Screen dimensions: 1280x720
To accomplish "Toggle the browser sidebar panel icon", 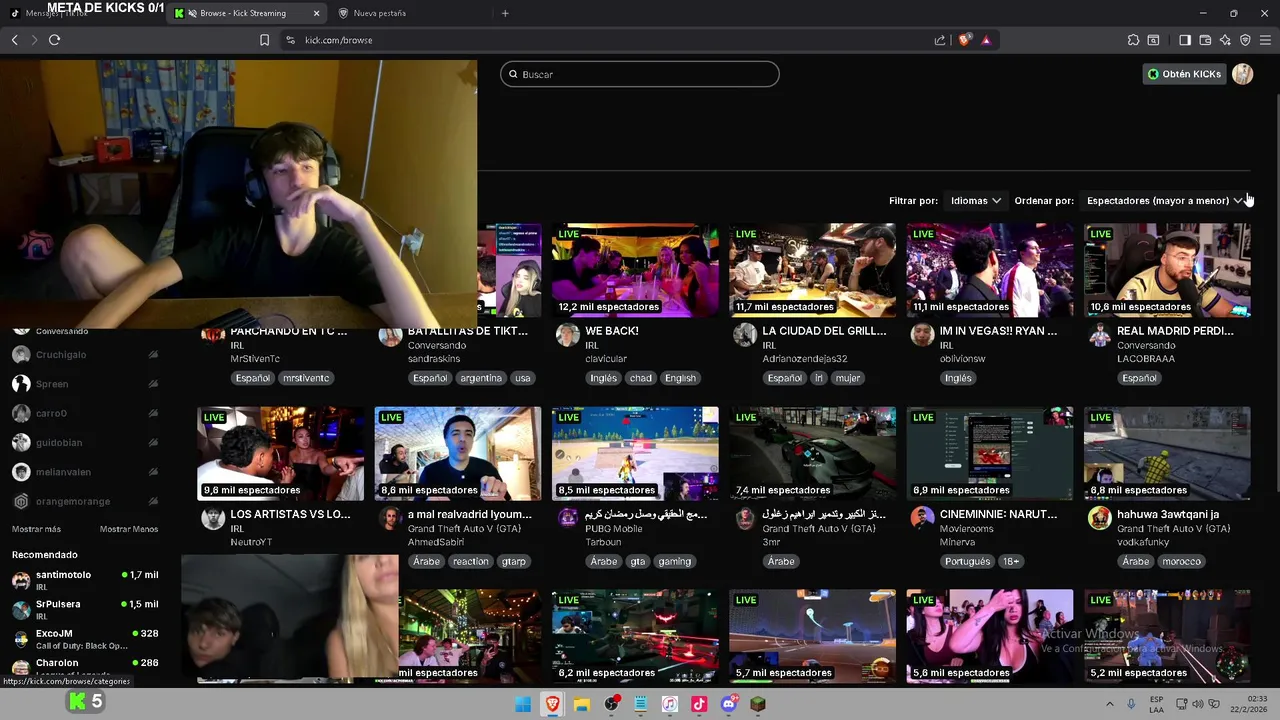I will 1185,40.
